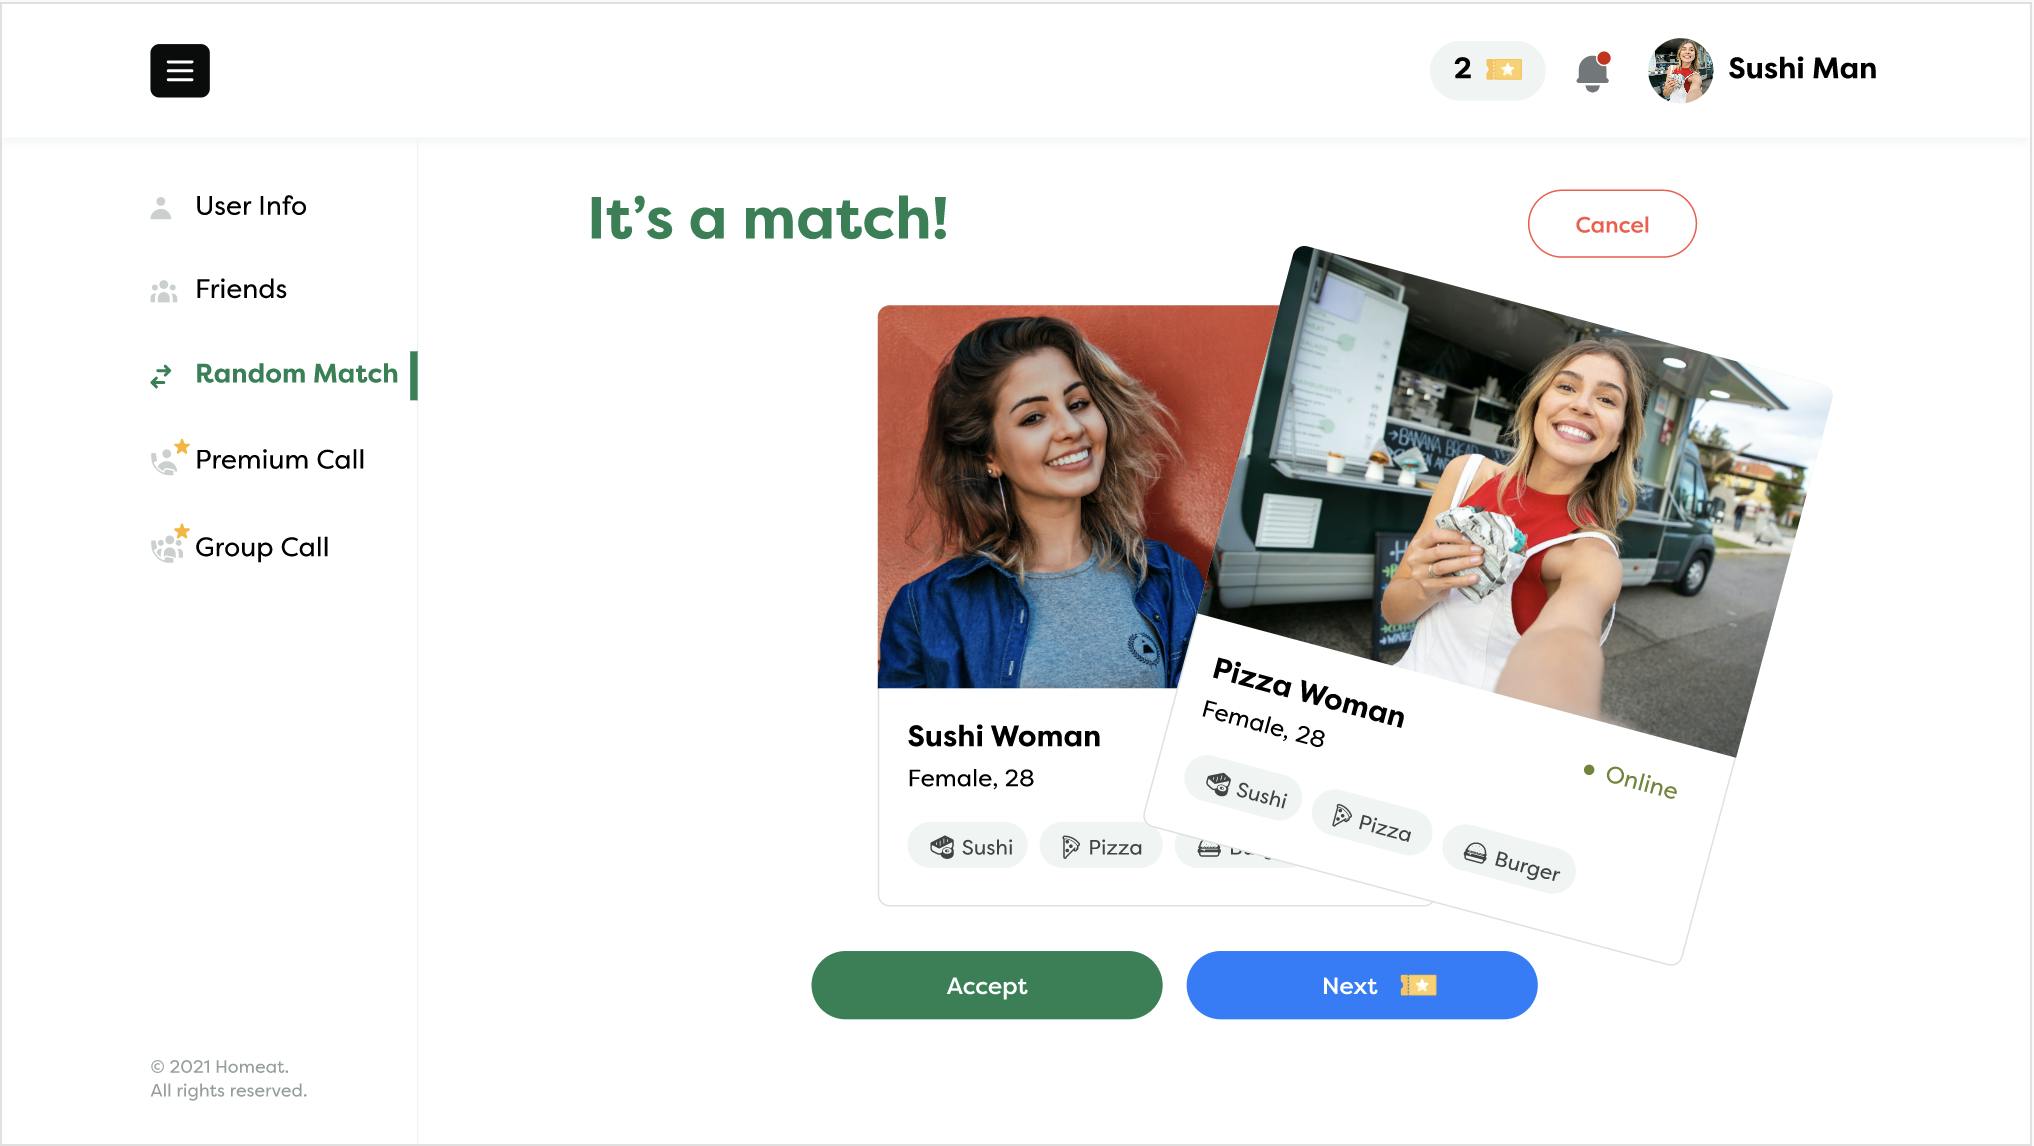Go to User Info menu item
Image resolution: width=2034 pixels, height=1146 pixels.
pos(251,206)
